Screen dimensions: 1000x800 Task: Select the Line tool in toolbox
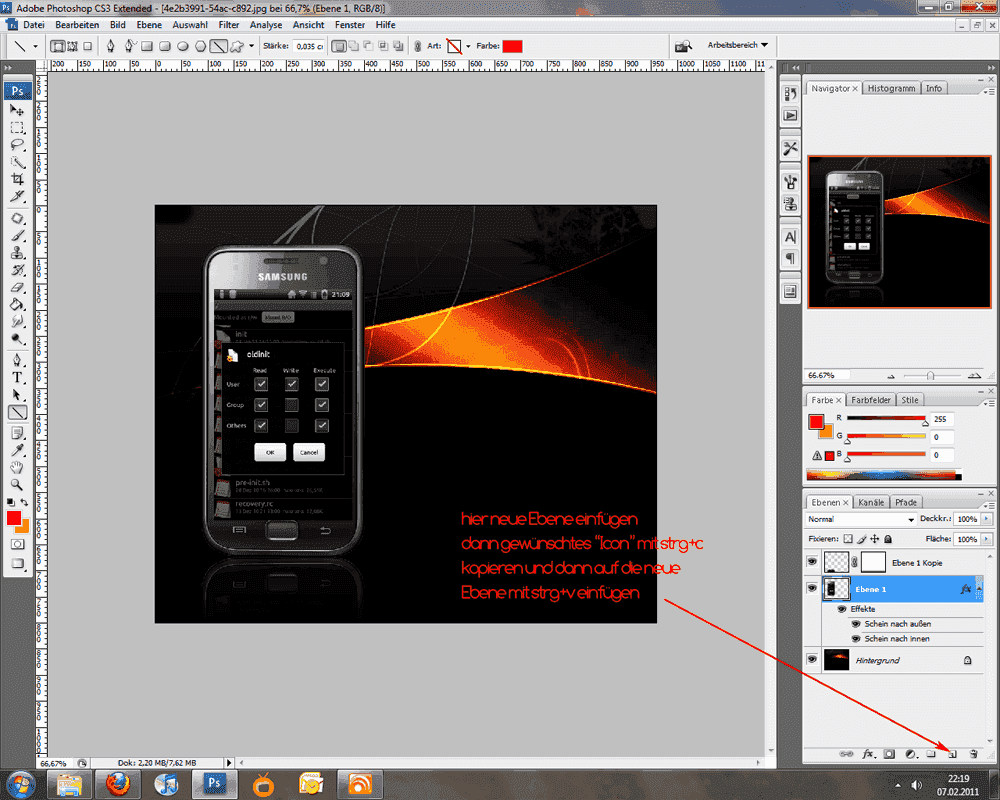click(x=17, y=413)
